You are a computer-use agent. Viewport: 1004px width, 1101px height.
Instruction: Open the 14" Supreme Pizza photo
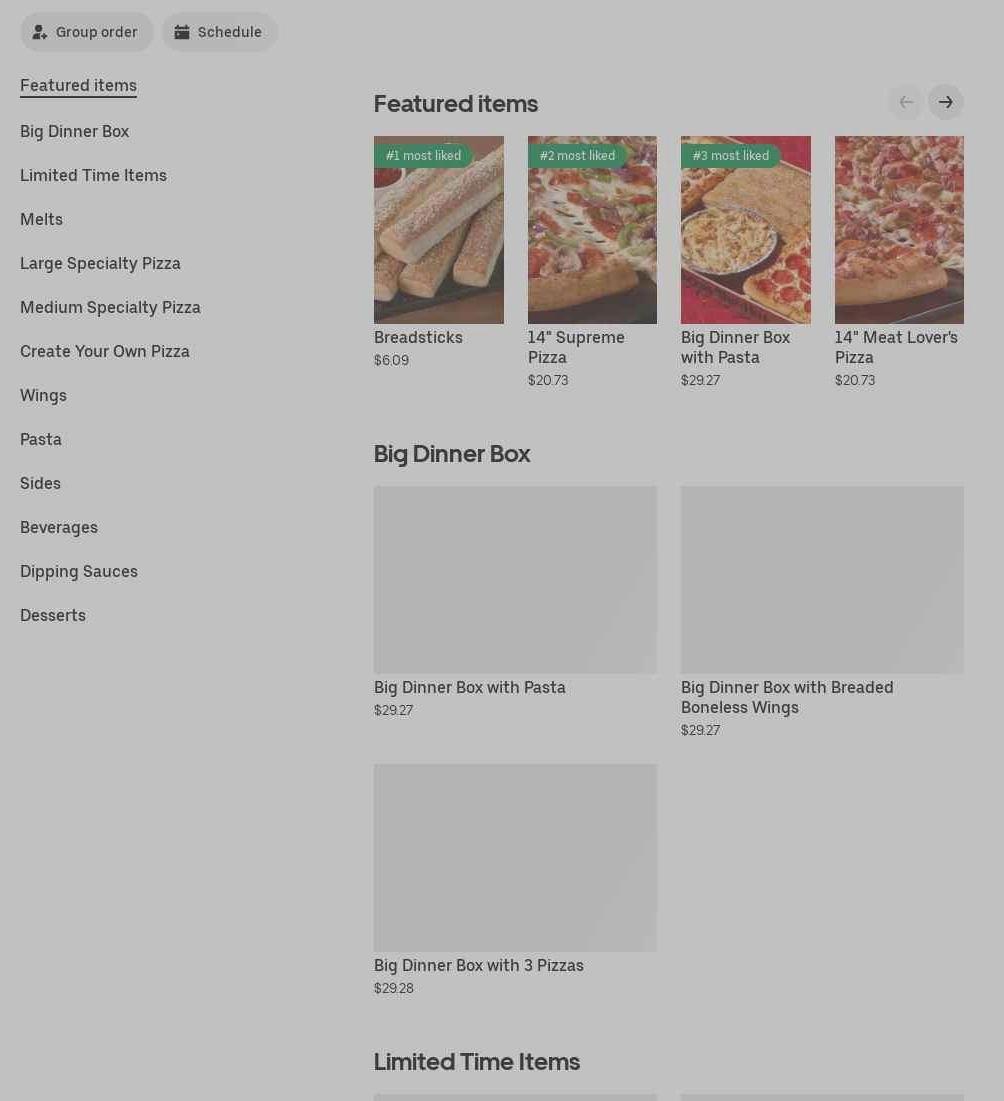(592, 230)
